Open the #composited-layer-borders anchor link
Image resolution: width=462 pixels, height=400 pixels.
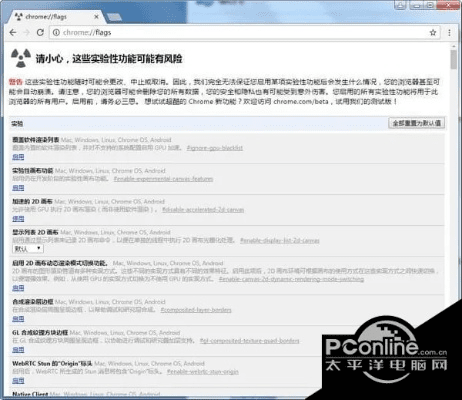click(x=196, y=310)
